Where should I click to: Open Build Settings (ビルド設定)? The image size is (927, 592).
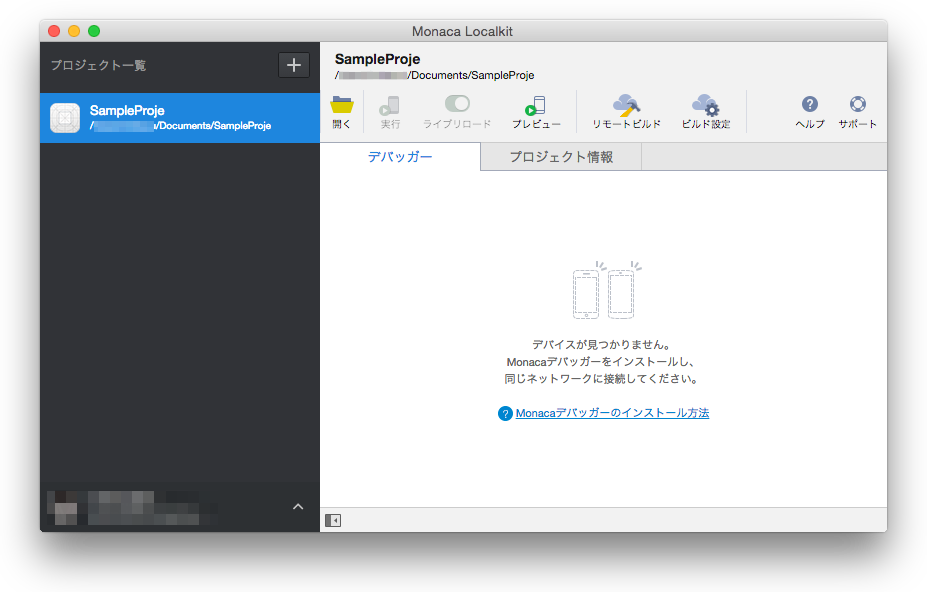pyautogui.click(x=705, y=106)
